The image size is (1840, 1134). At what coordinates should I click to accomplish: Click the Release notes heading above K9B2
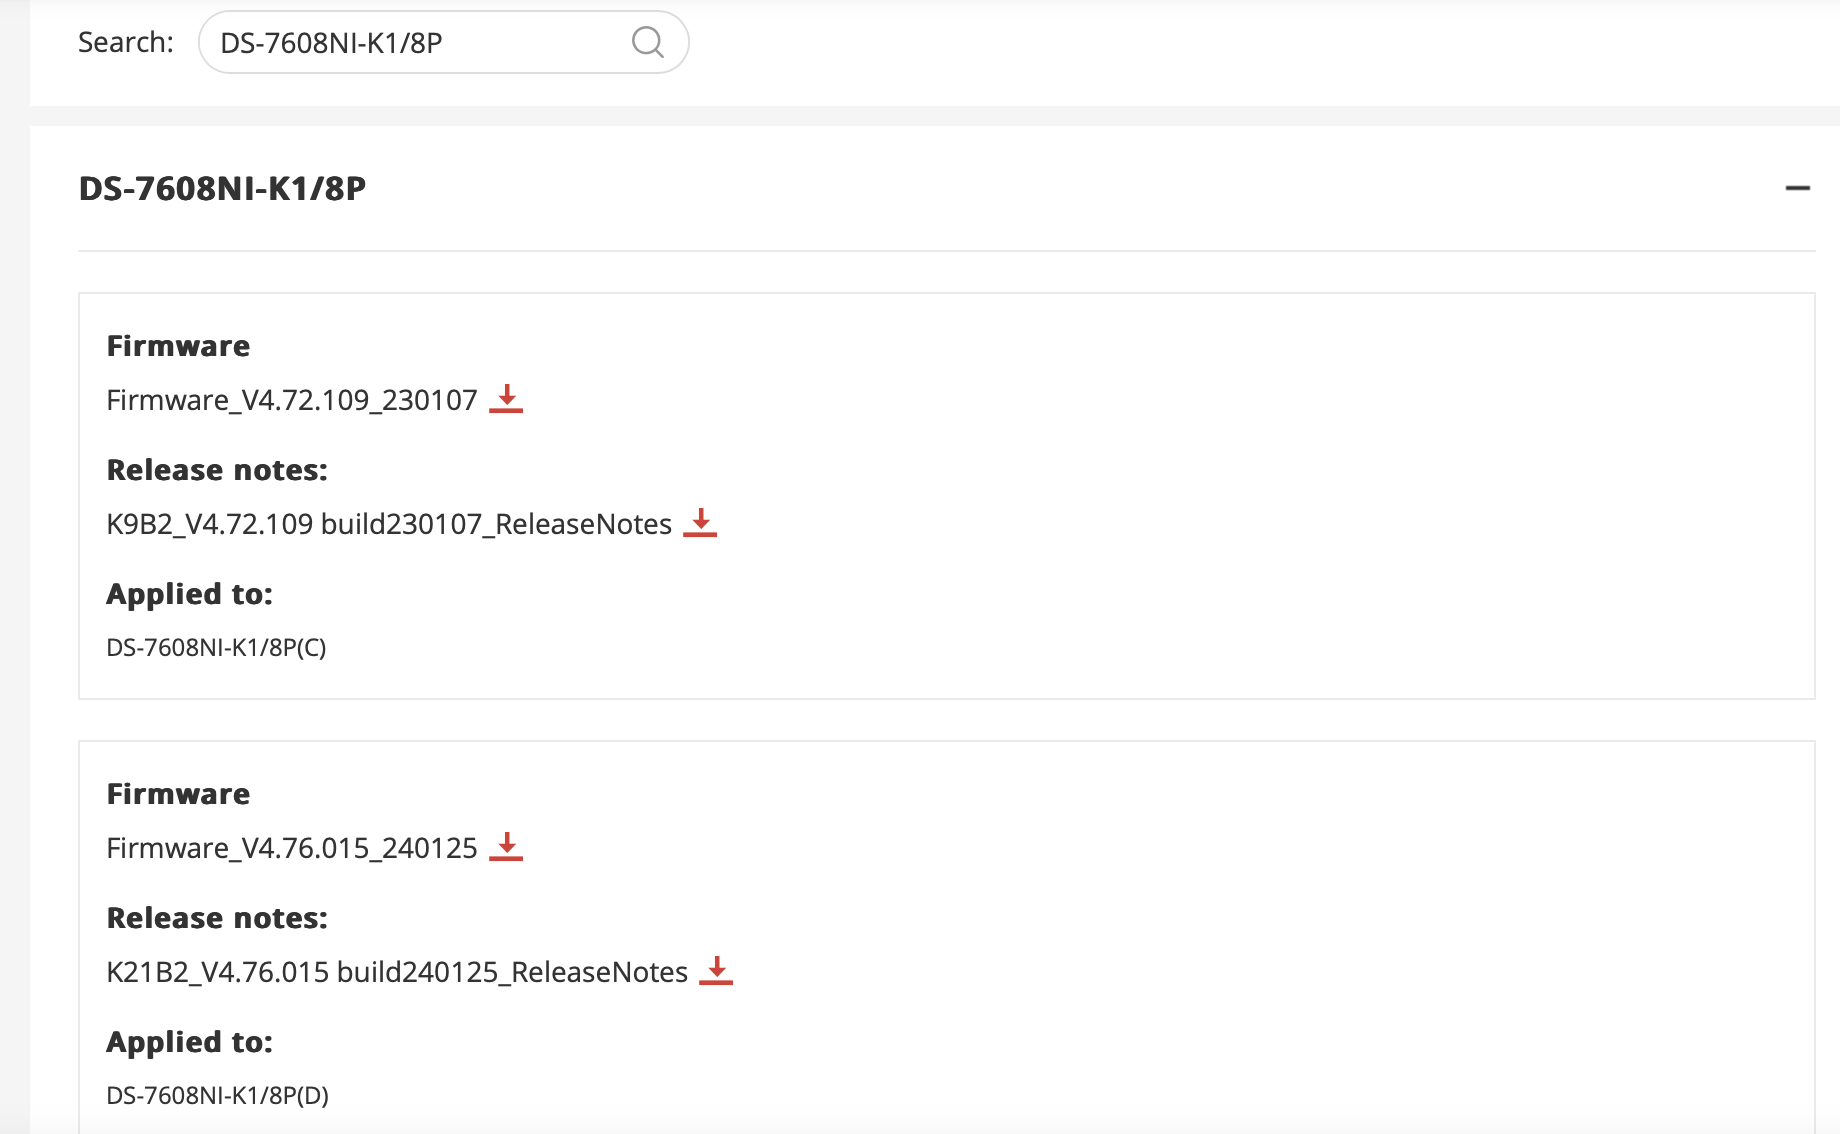click(x=217, y=470)
